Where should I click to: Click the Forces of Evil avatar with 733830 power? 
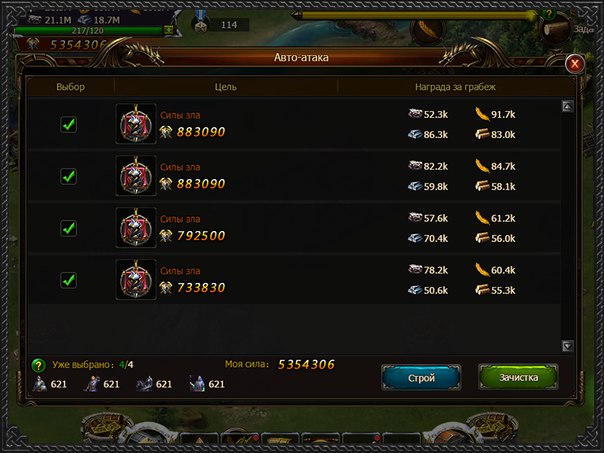point(136,280)
